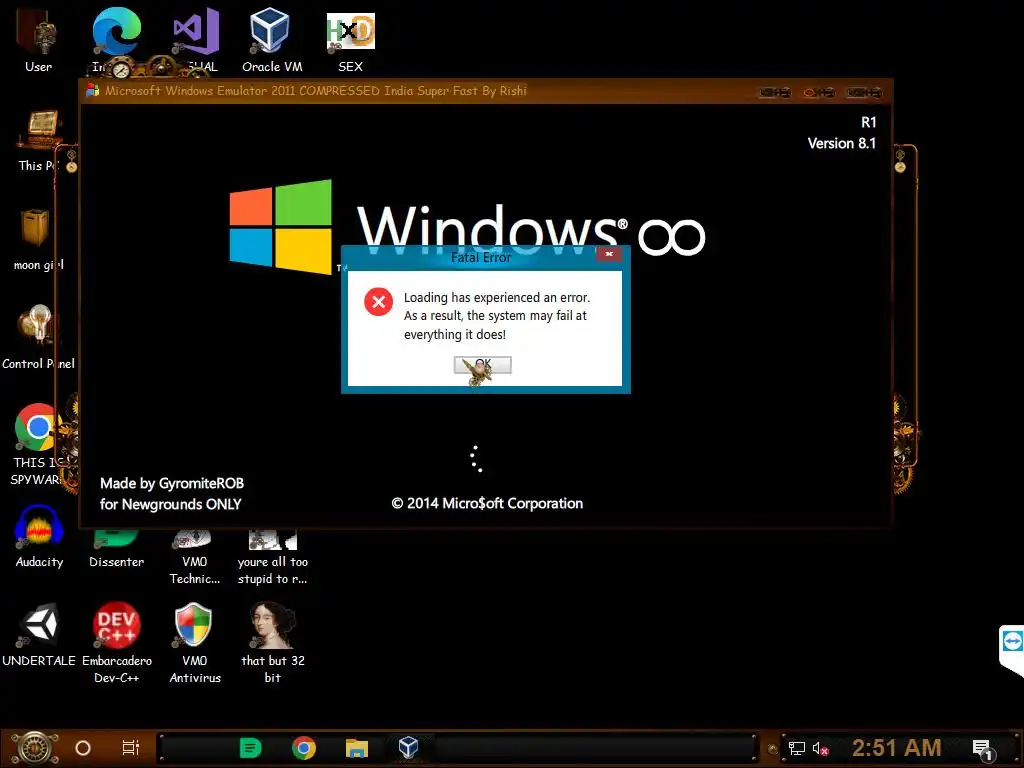Click the '© 2014 Micro$oft Corporation' text
Image resolution: width=1024 pixels, height=768 pixels.
tap(487, 504)
